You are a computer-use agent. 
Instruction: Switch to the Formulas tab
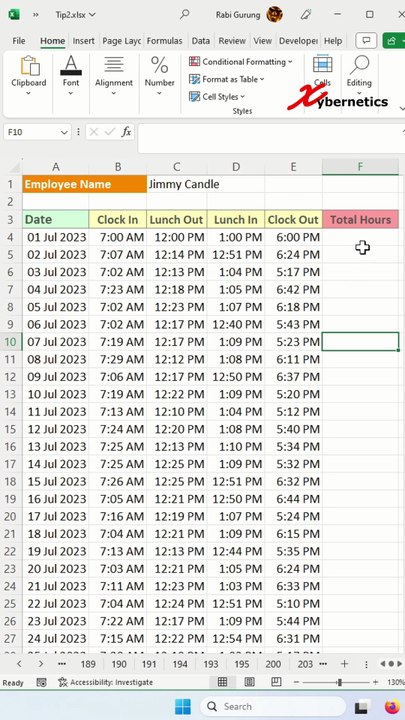click(164, 41)
